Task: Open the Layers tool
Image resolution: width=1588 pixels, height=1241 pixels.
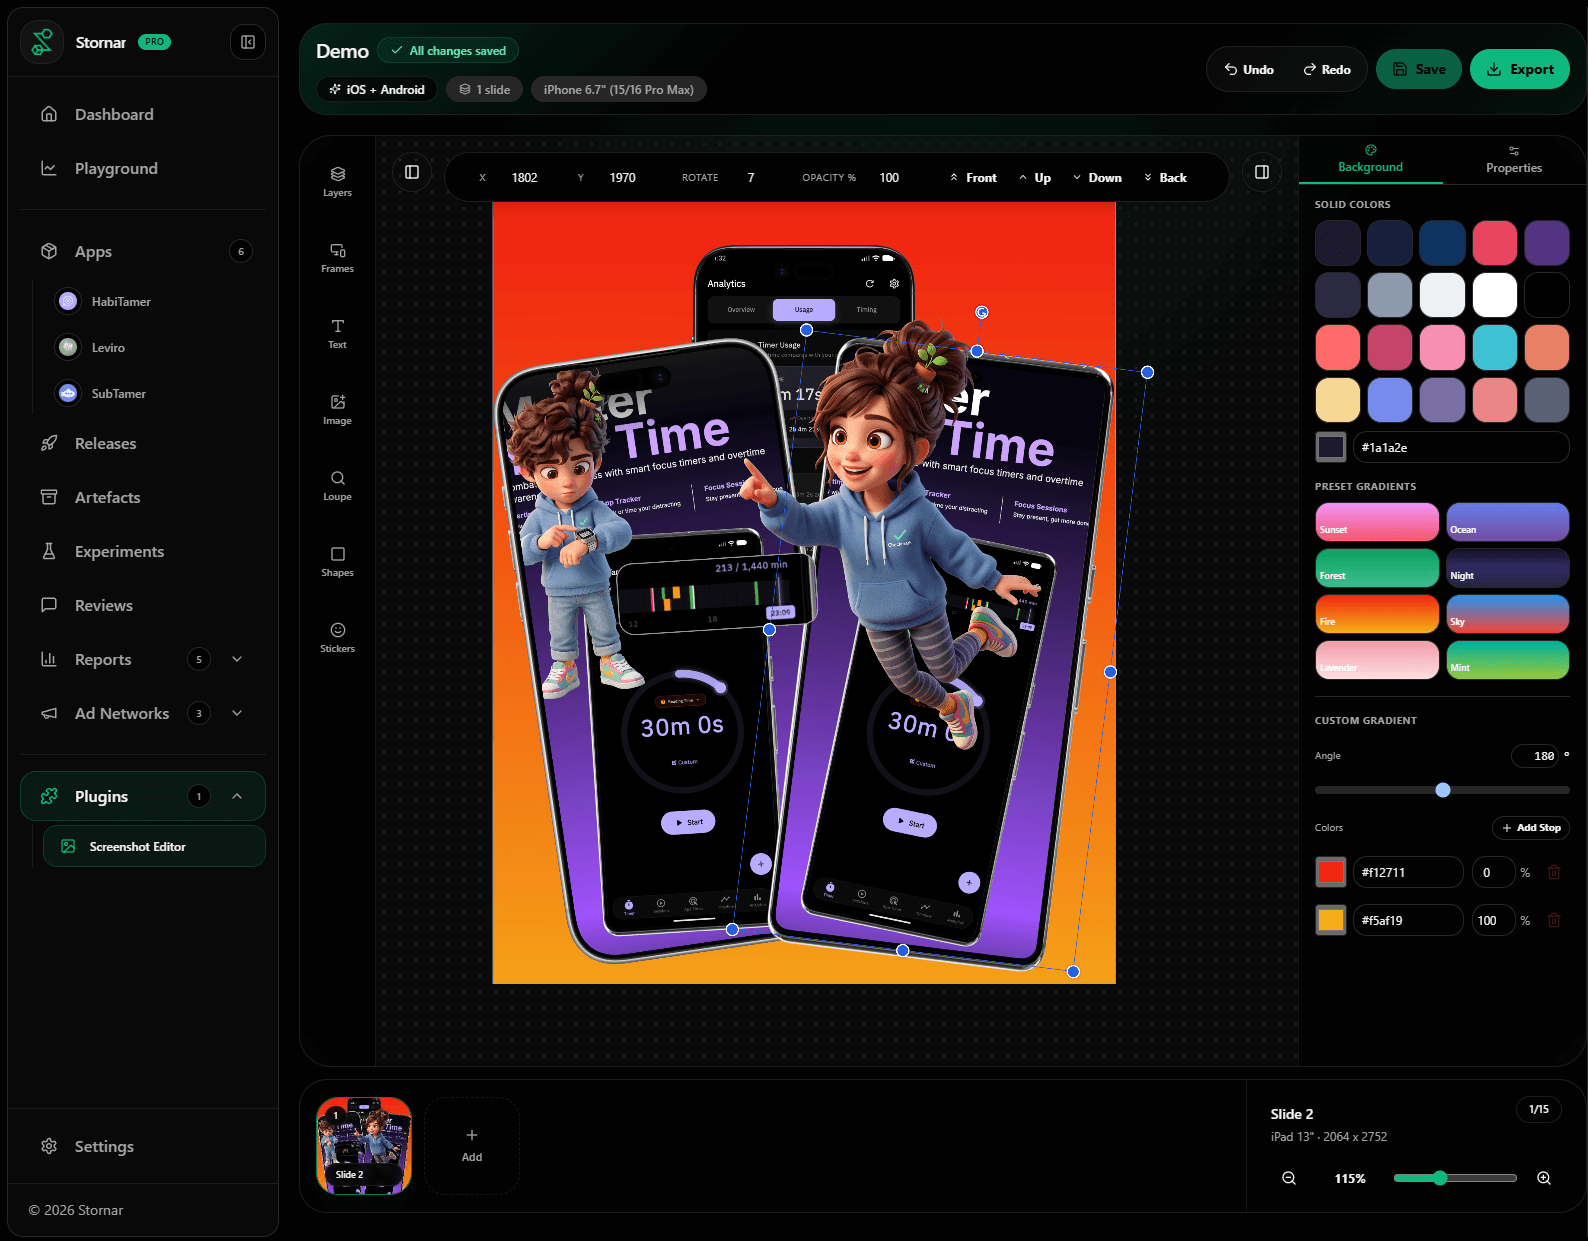Action: 337,181
